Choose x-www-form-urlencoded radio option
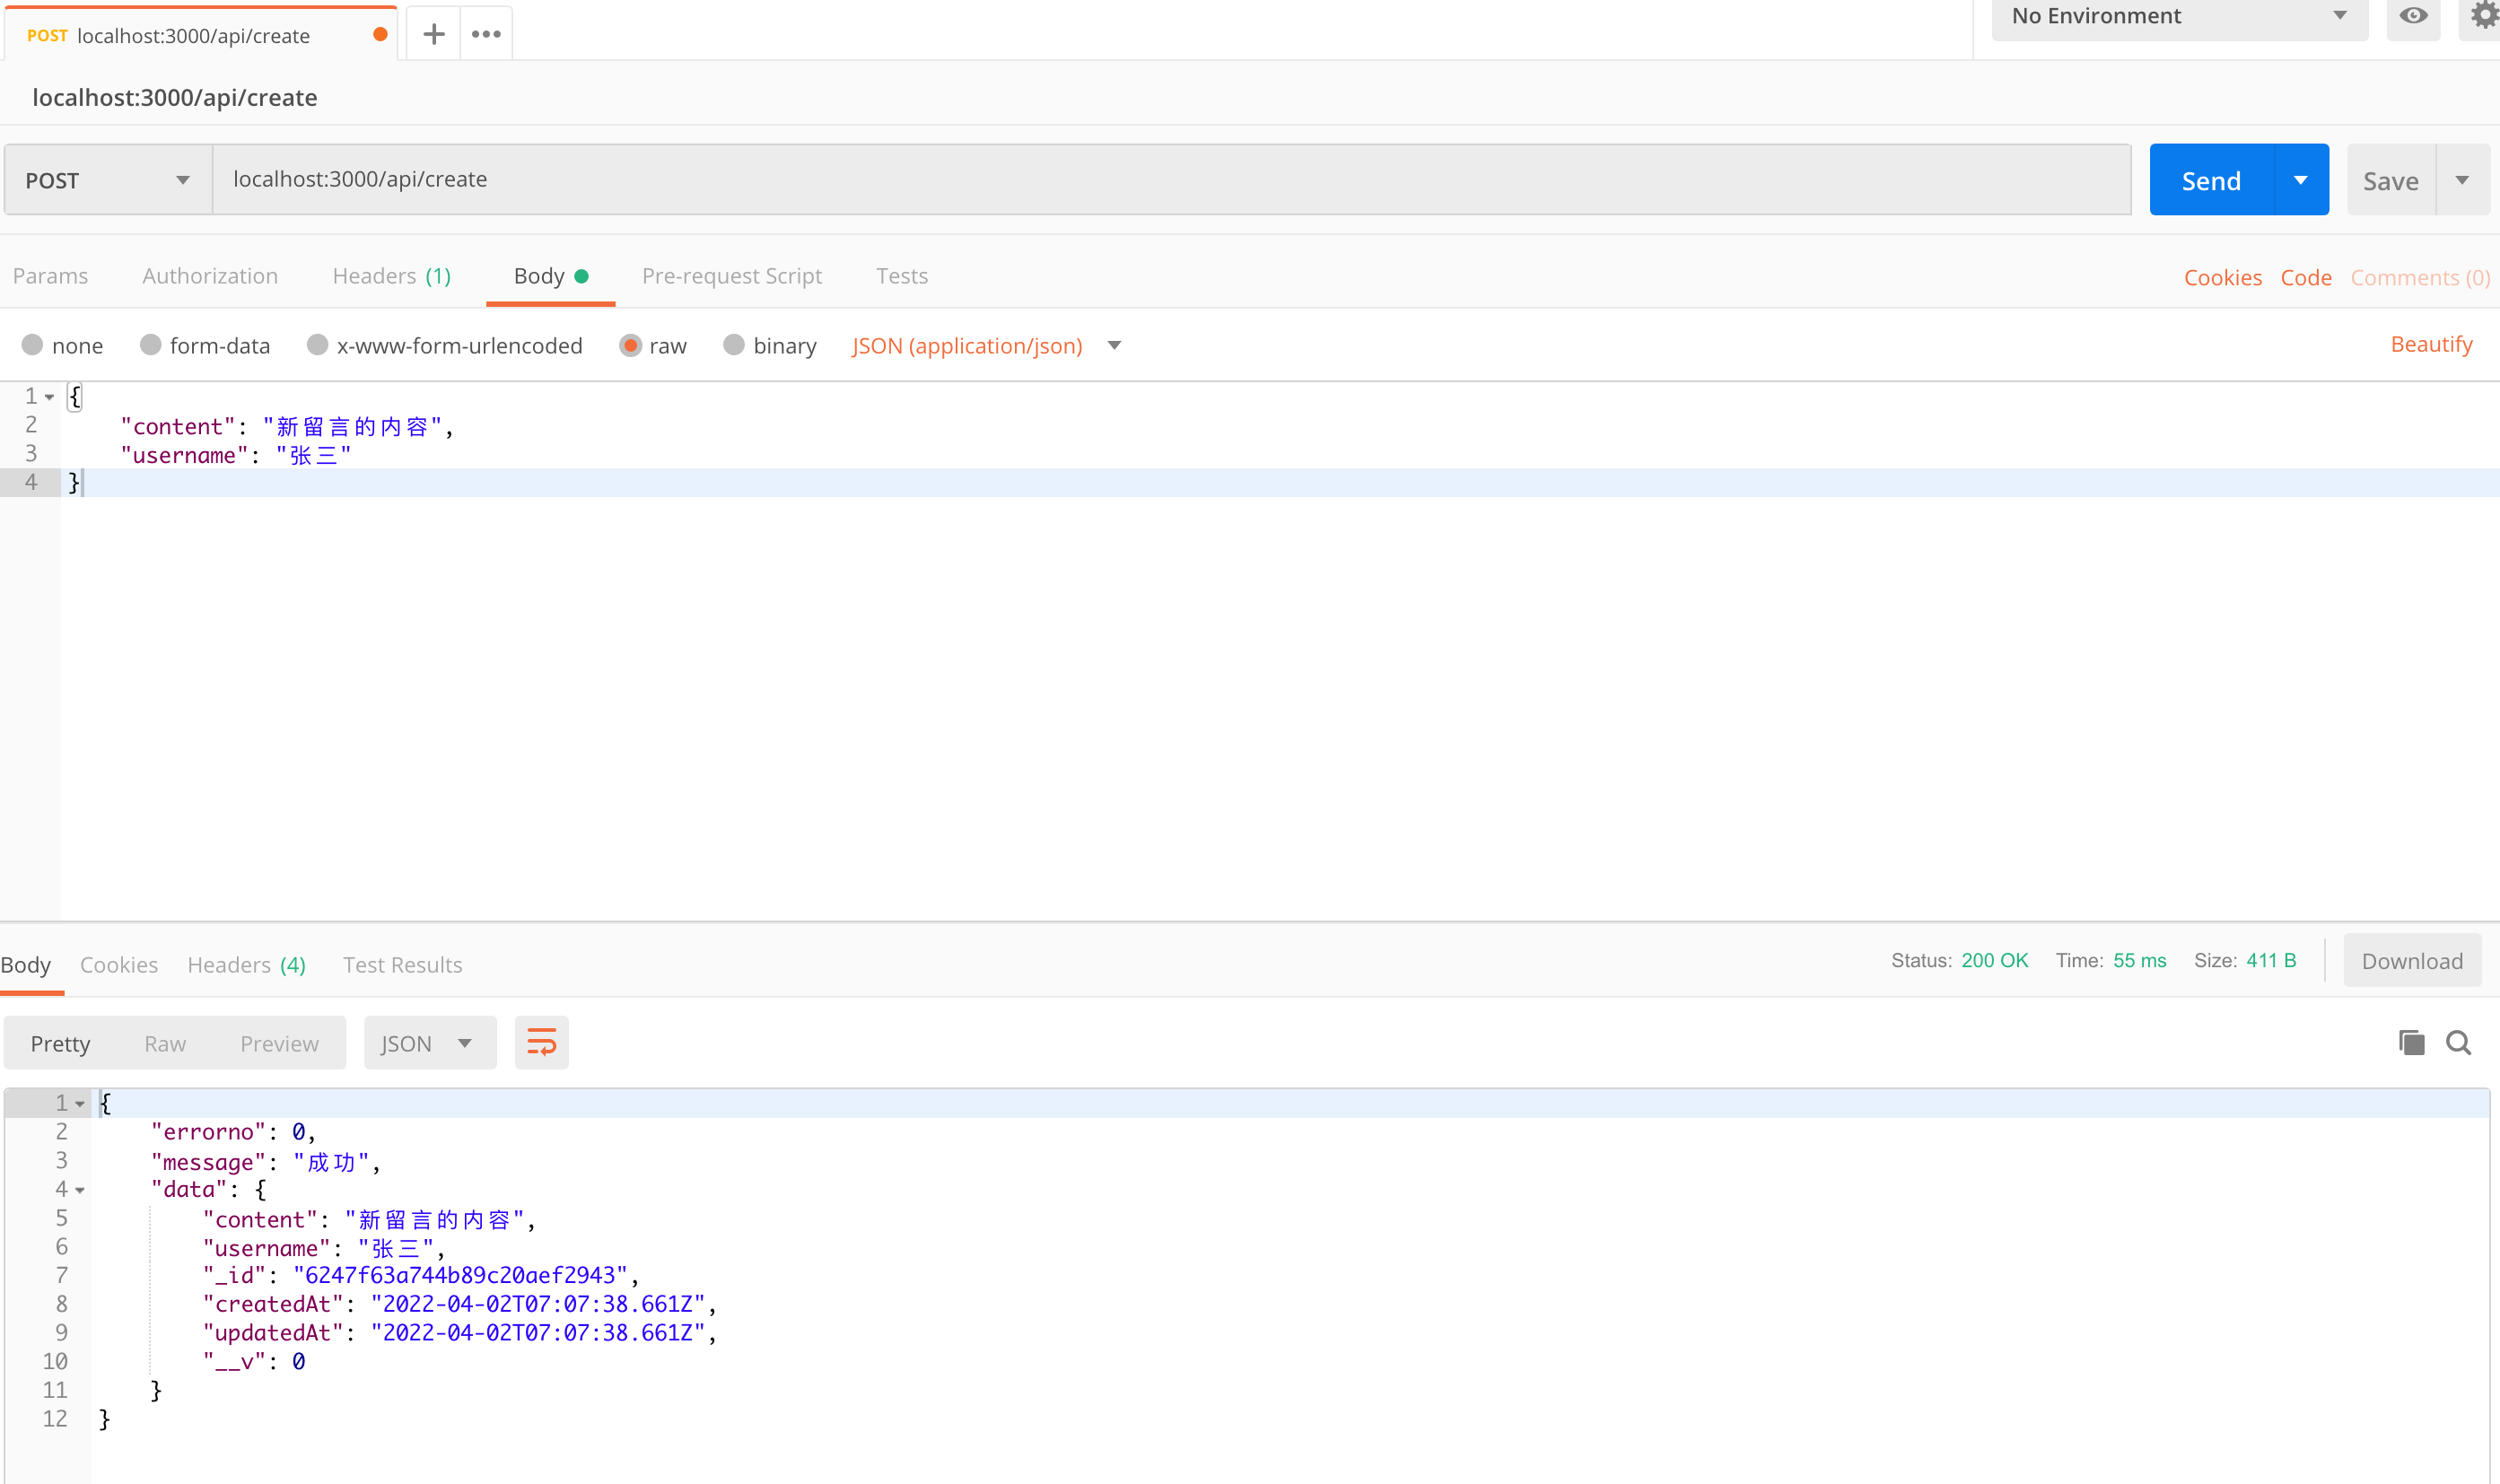This screenshot has width=2500, height=1484. point(318,345)
